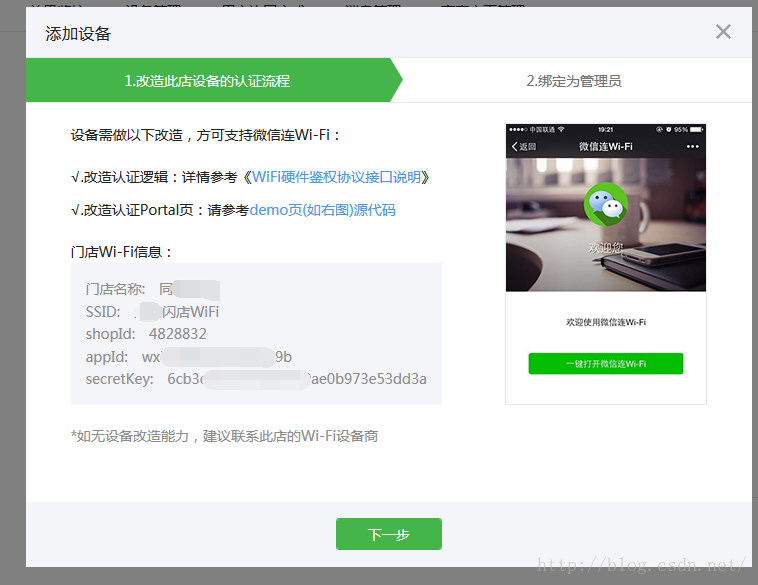The image size is (758, 585).
Task: Click 欢迎使用微信连Wi-Fi text in preview
Action: tap(606, 322)
